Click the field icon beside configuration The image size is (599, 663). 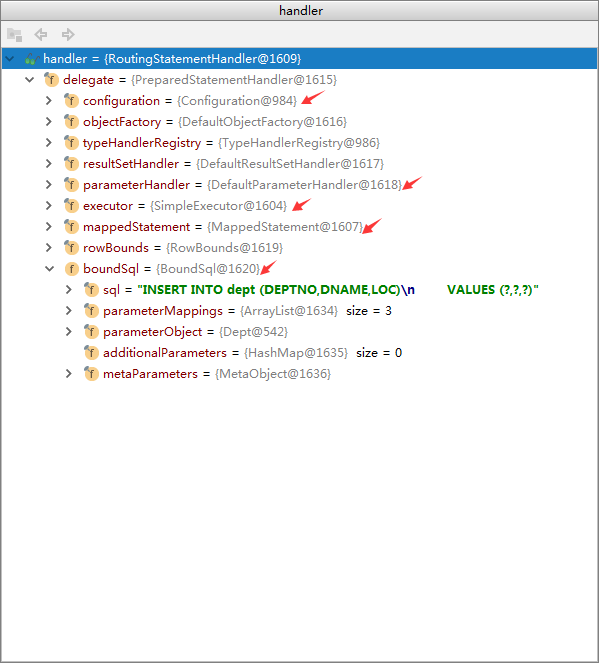[x=71, y=101]
